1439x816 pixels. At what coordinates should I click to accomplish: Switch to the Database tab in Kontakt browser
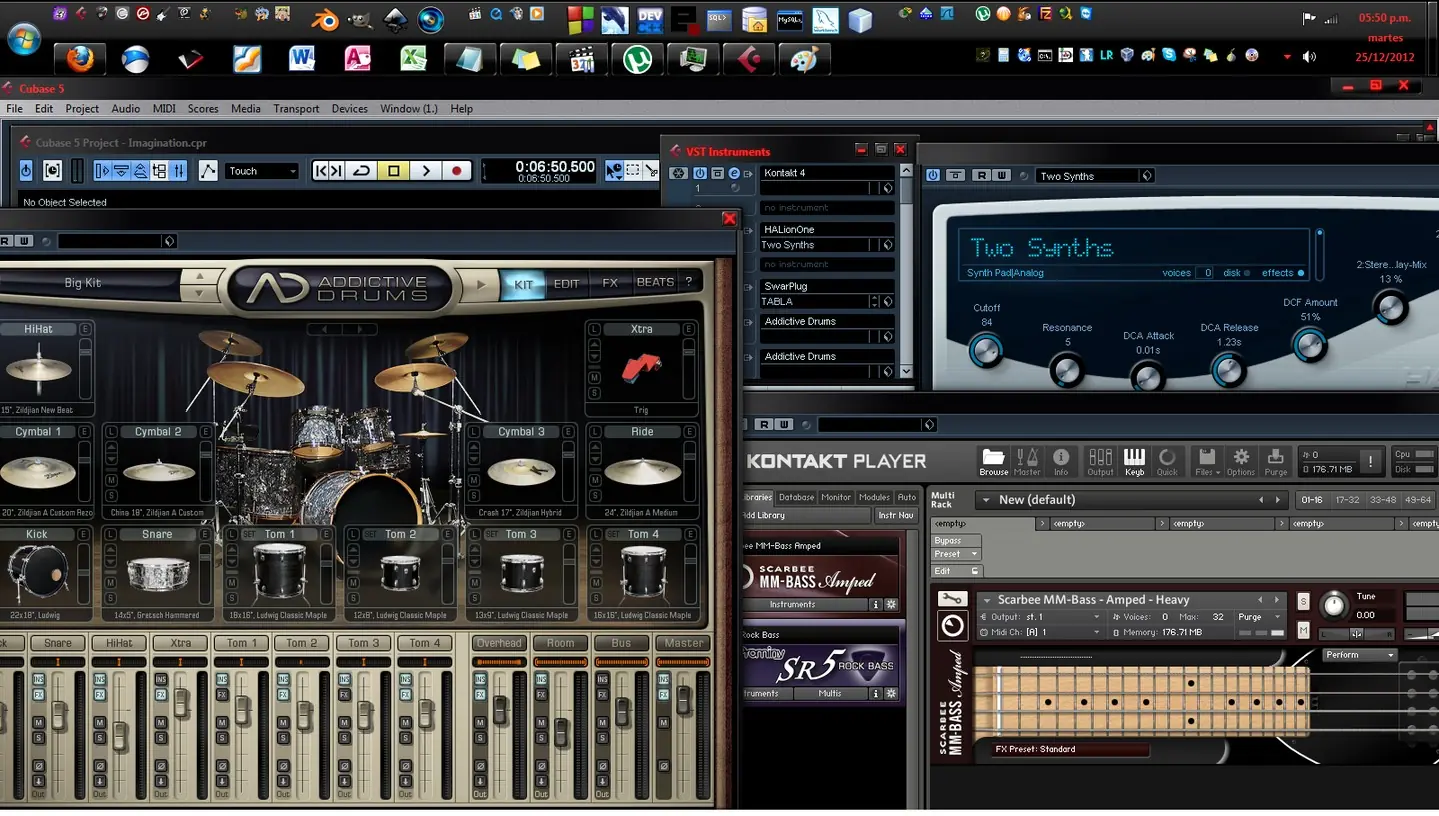click(x=796, y=497)
